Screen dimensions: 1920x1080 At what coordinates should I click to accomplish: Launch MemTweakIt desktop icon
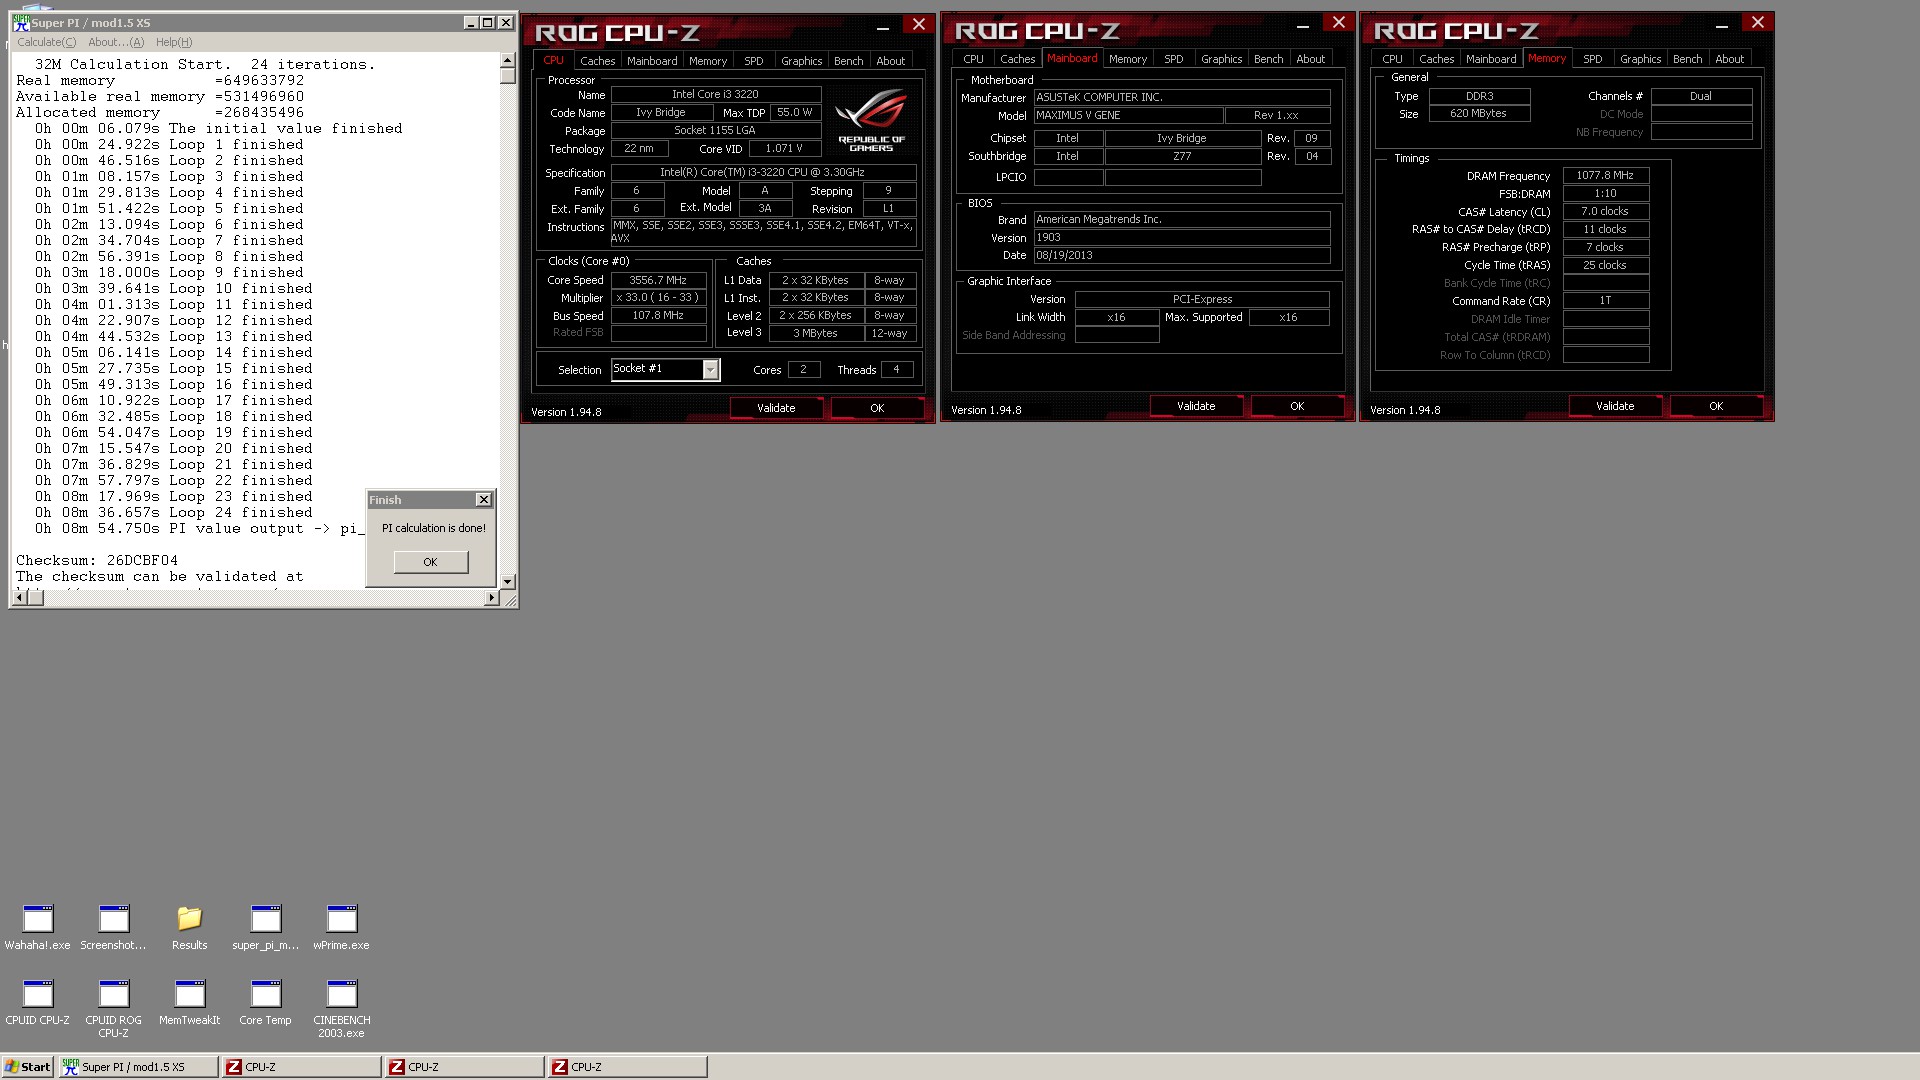click(x=189, y=1002)
